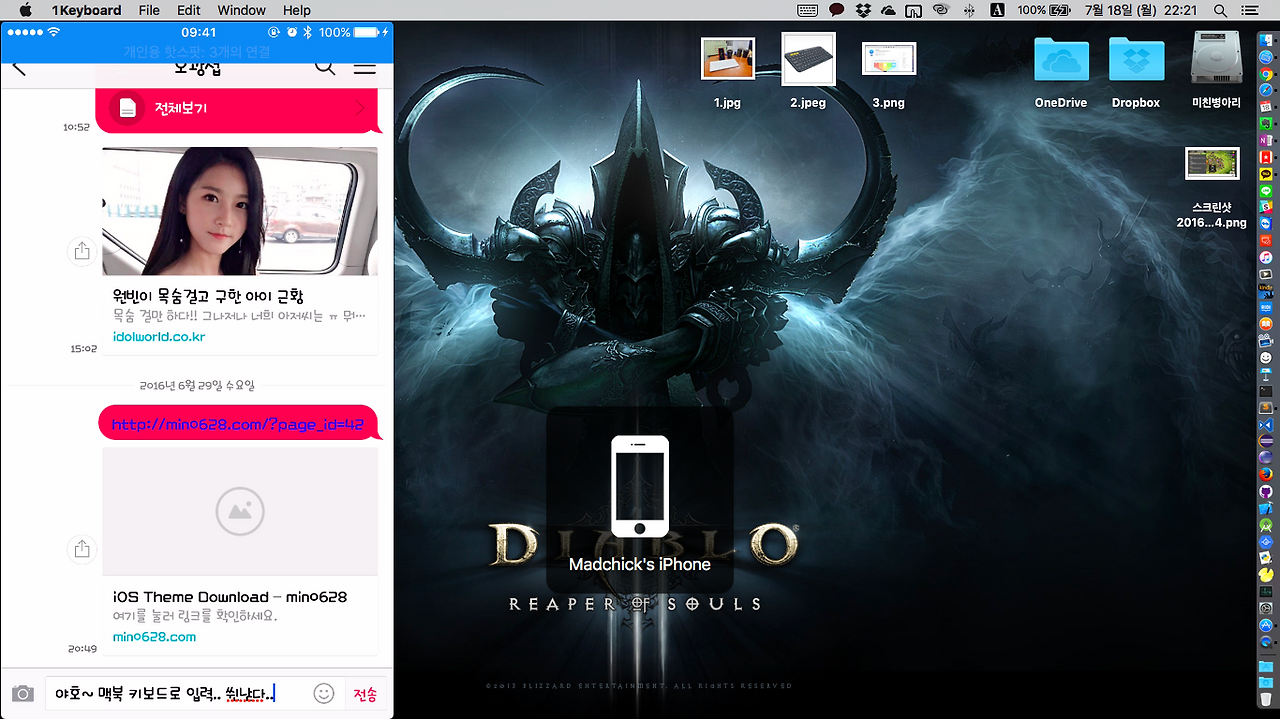Open Spotlight search magnifier
This screenshot has width=1280, height=719.
click(1220, 10)
